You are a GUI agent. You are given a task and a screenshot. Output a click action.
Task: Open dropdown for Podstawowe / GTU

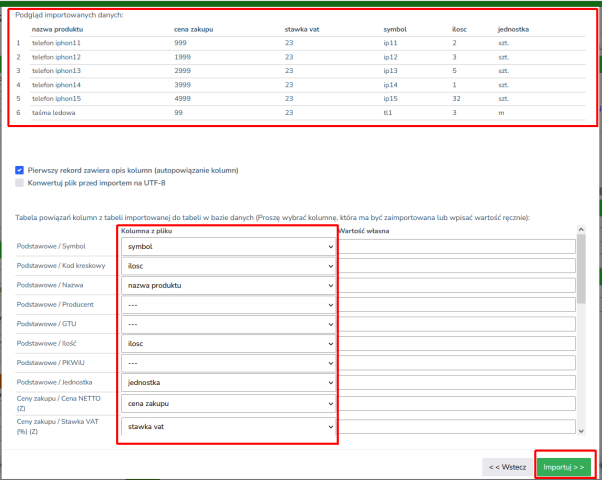(x=228, y=324)
